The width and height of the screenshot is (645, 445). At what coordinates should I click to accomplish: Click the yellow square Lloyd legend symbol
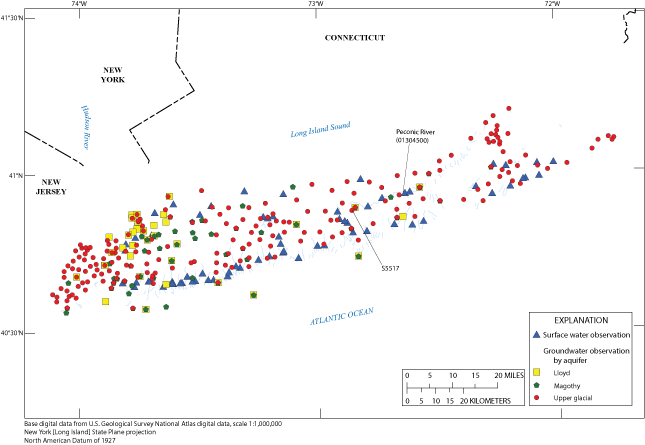(x=536, y=369)
